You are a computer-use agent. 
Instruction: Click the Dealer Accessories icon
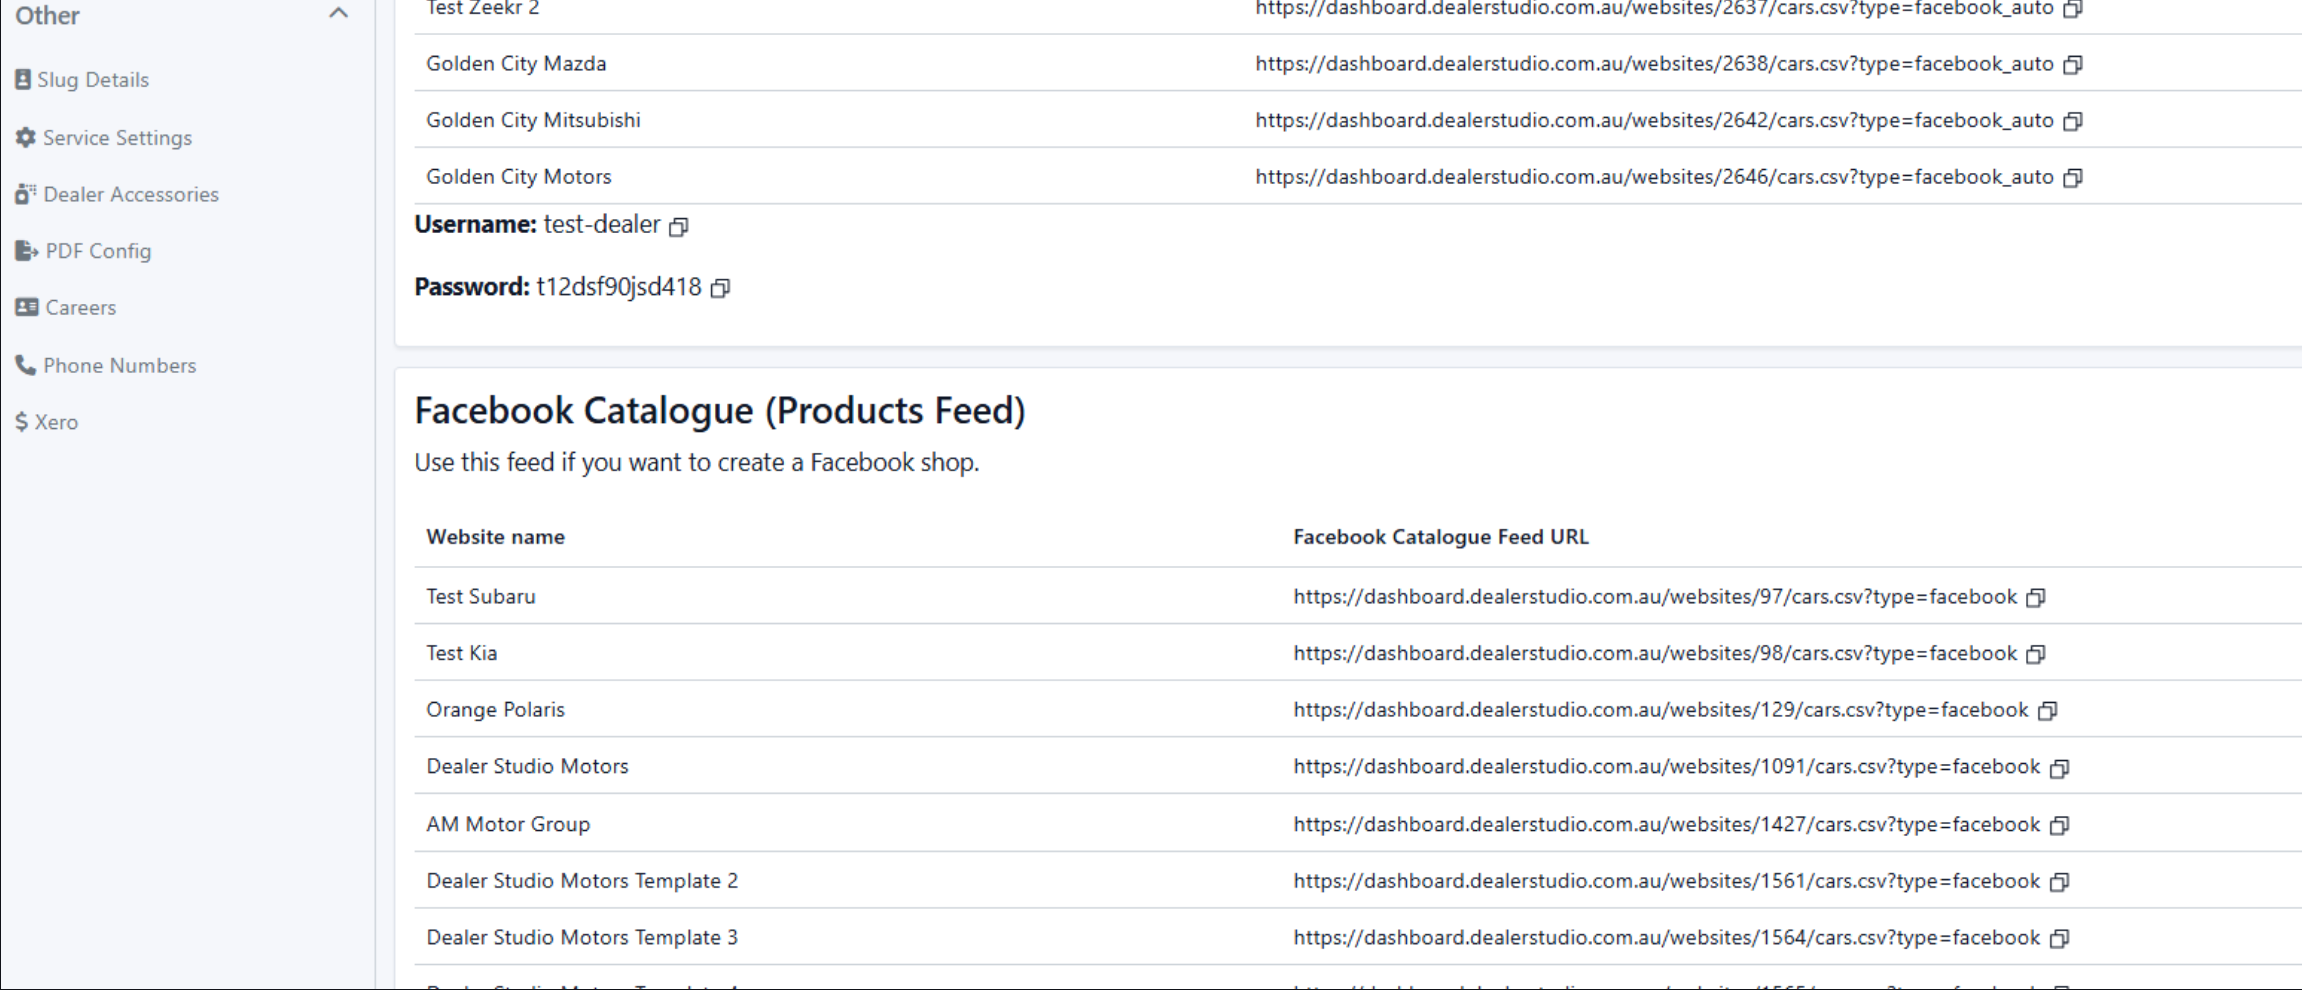pos(26,193)
